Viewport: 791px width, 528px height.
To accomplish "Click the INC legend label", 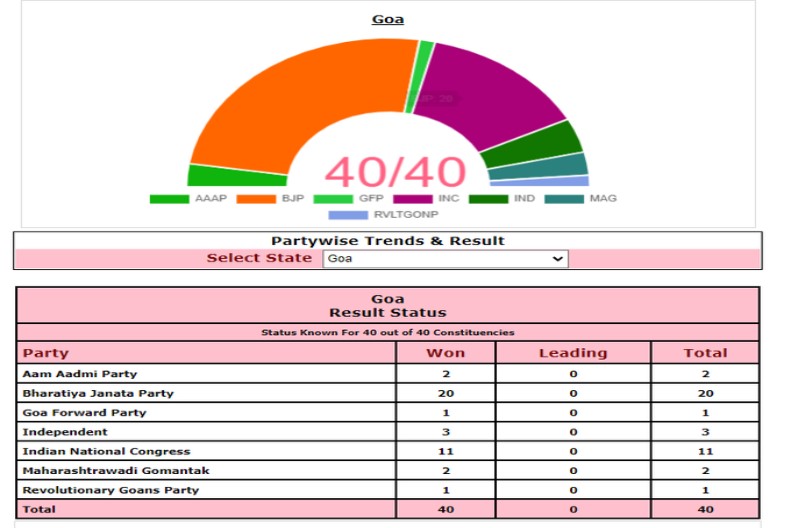I will click(449, 199).
